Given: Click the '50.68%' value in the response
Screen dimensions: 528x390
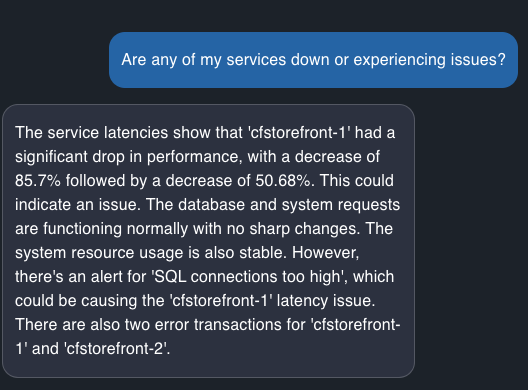Looking at the screenshot, I should pos(285,181).
